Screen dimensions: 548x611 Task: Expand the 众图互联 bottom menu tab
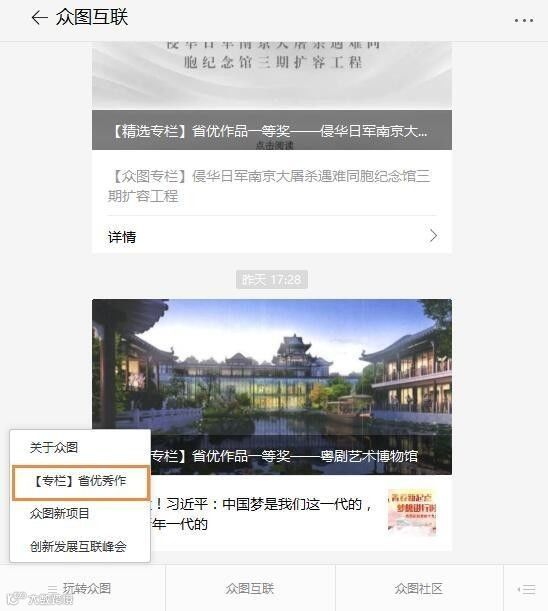pyautogui.click(x=250, y=588)
